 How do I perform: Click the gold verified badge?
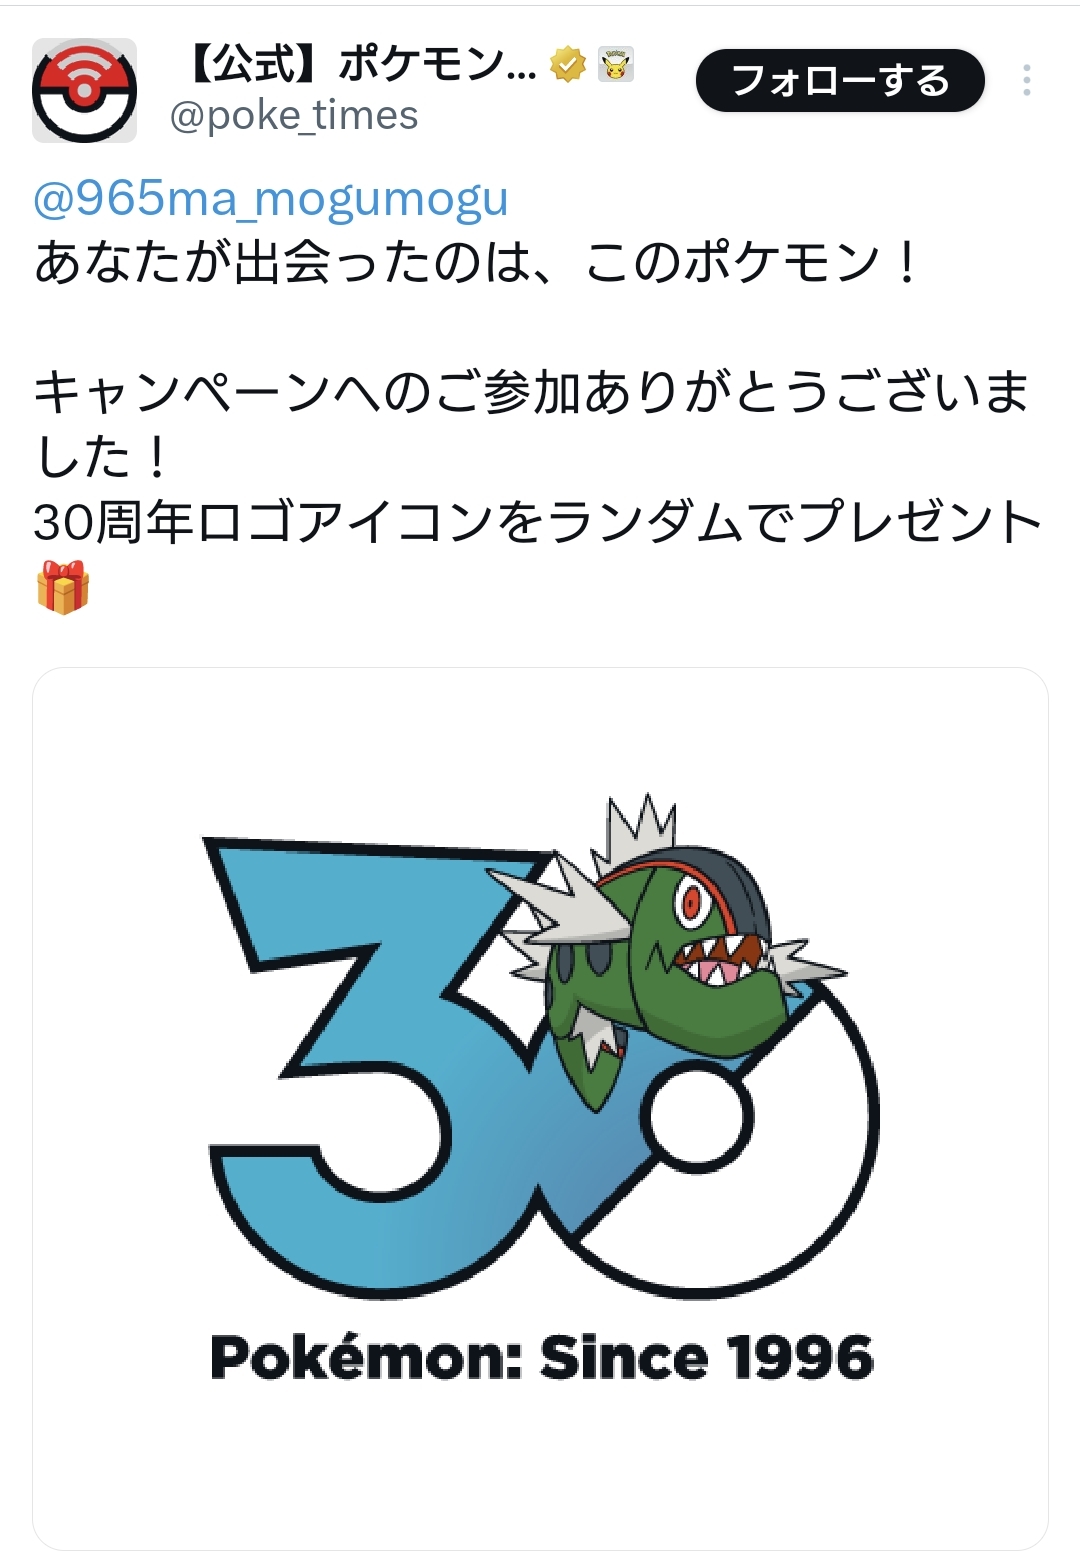pyautogui.click(x=568, y=65)
